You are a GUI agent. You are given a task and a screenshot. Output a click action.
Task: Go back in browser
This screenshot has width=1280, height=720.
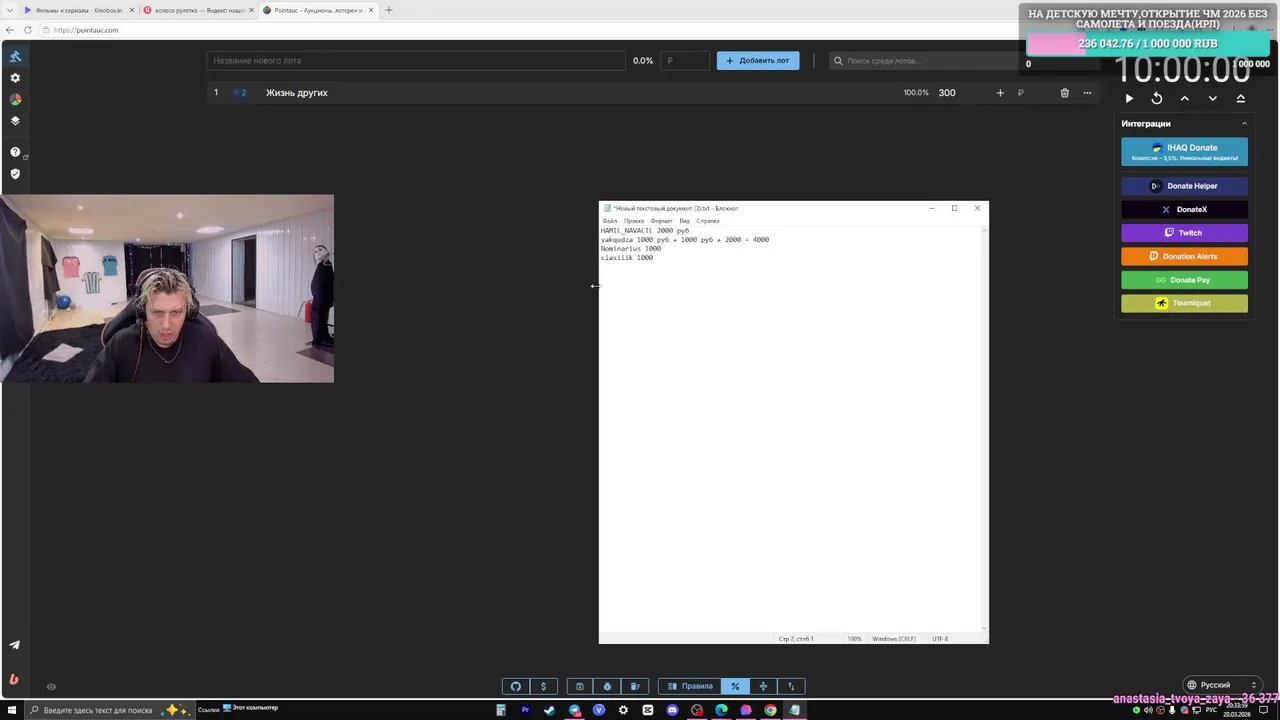[x=9, y=30]
